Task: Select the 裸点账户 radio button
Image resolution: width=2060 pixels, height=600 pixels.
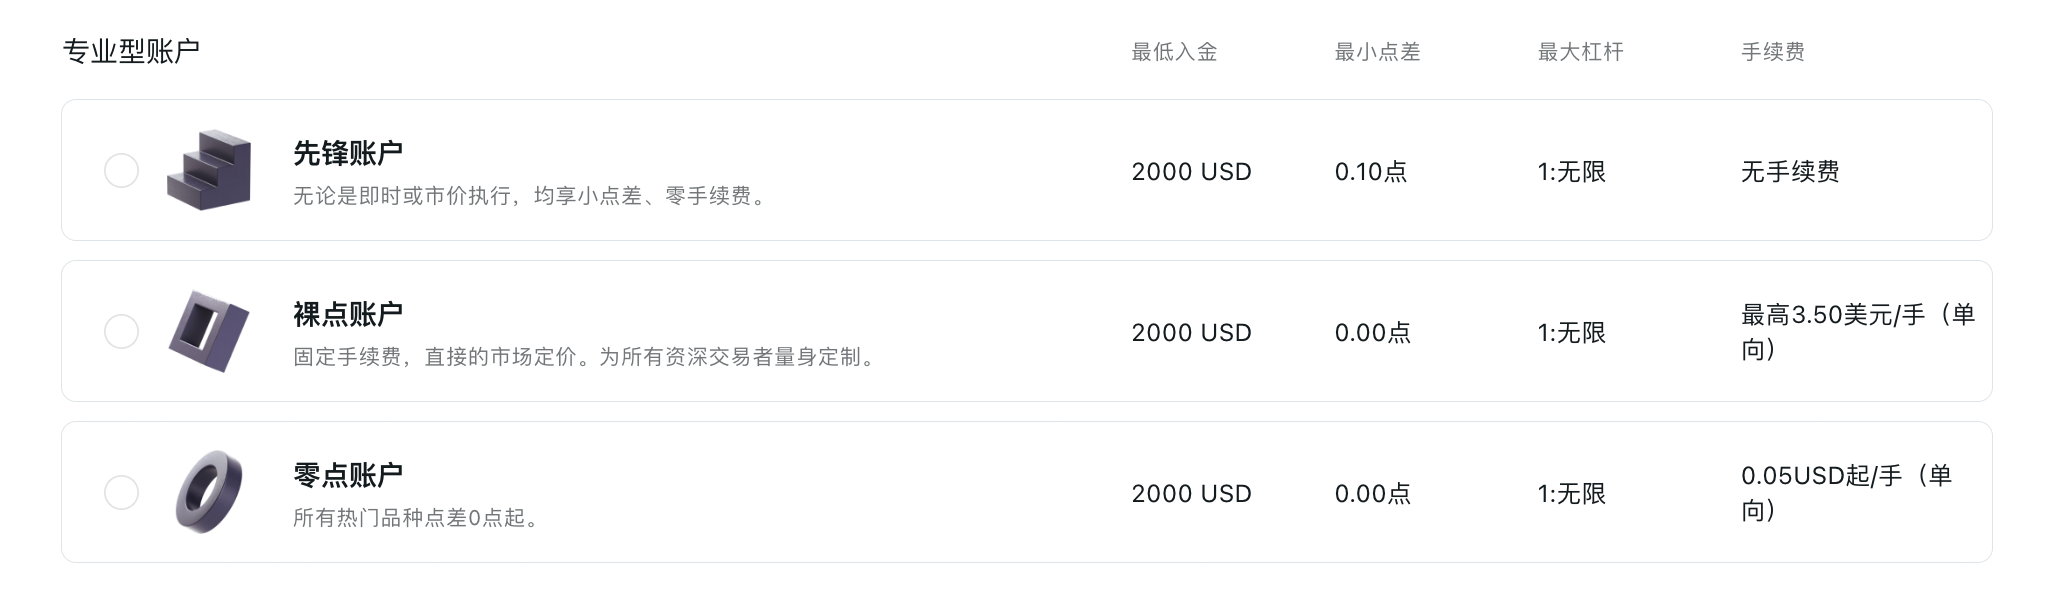Action: (x=122, y=330)
